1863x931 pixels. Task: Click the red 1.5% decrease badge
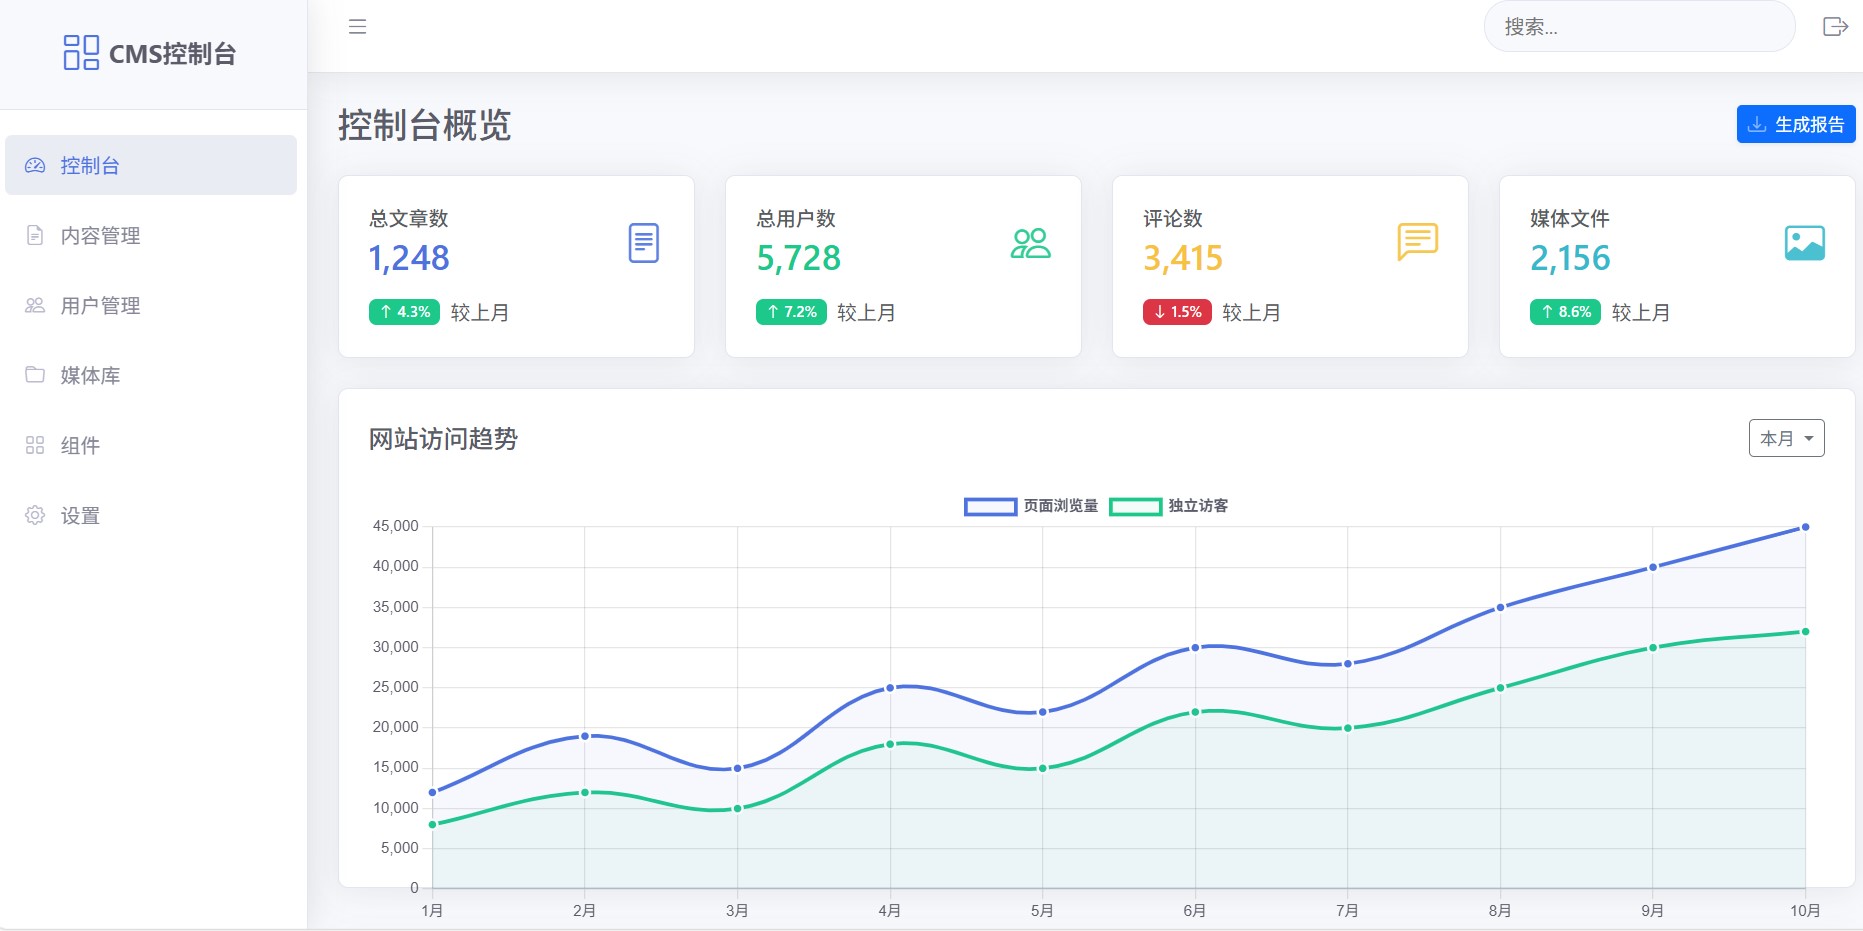click(1177, 312)
